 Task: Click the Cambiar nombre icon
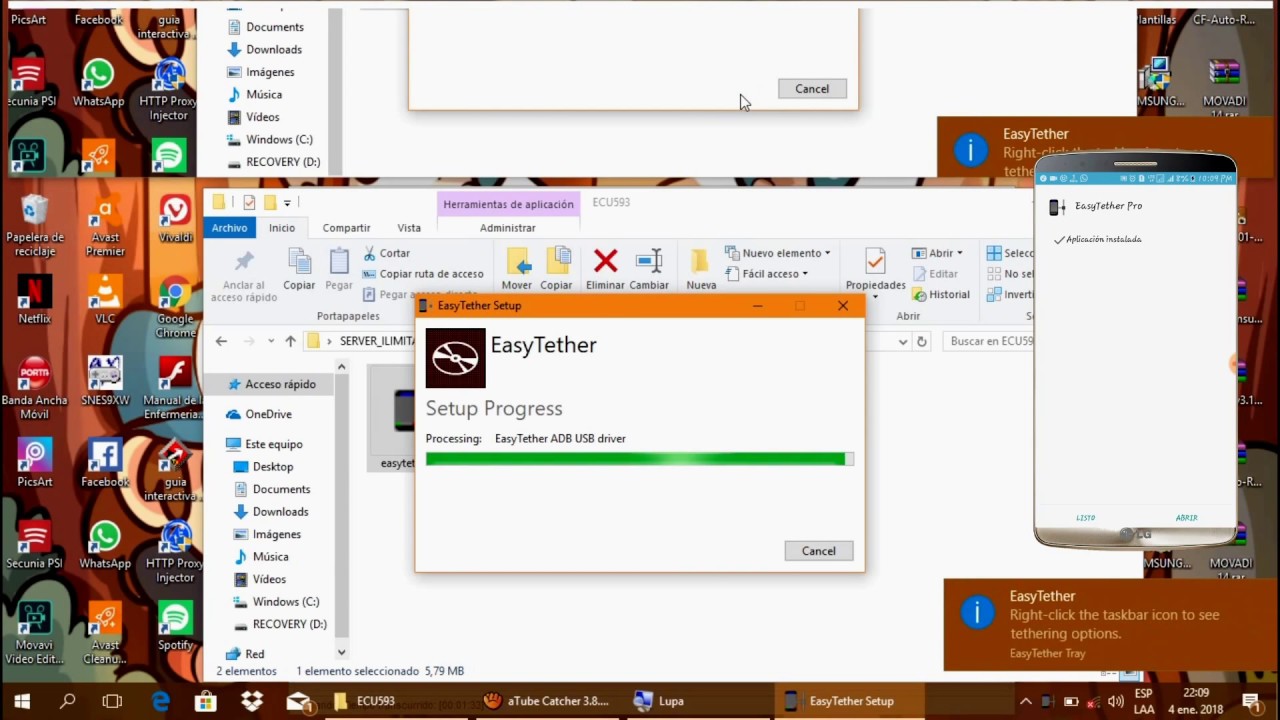649,262
